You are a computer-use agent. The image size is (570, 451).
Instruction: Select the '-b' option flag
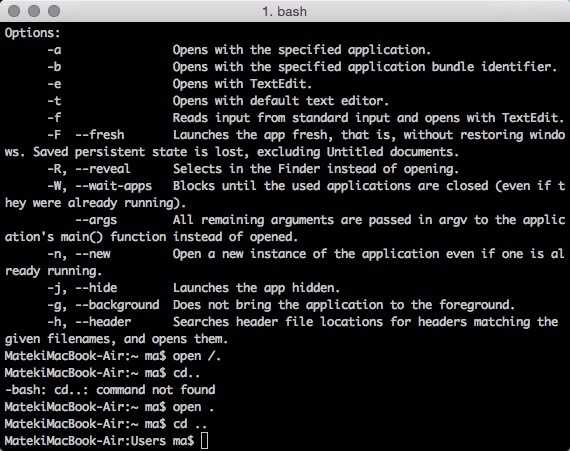click(x=54, y=67)
